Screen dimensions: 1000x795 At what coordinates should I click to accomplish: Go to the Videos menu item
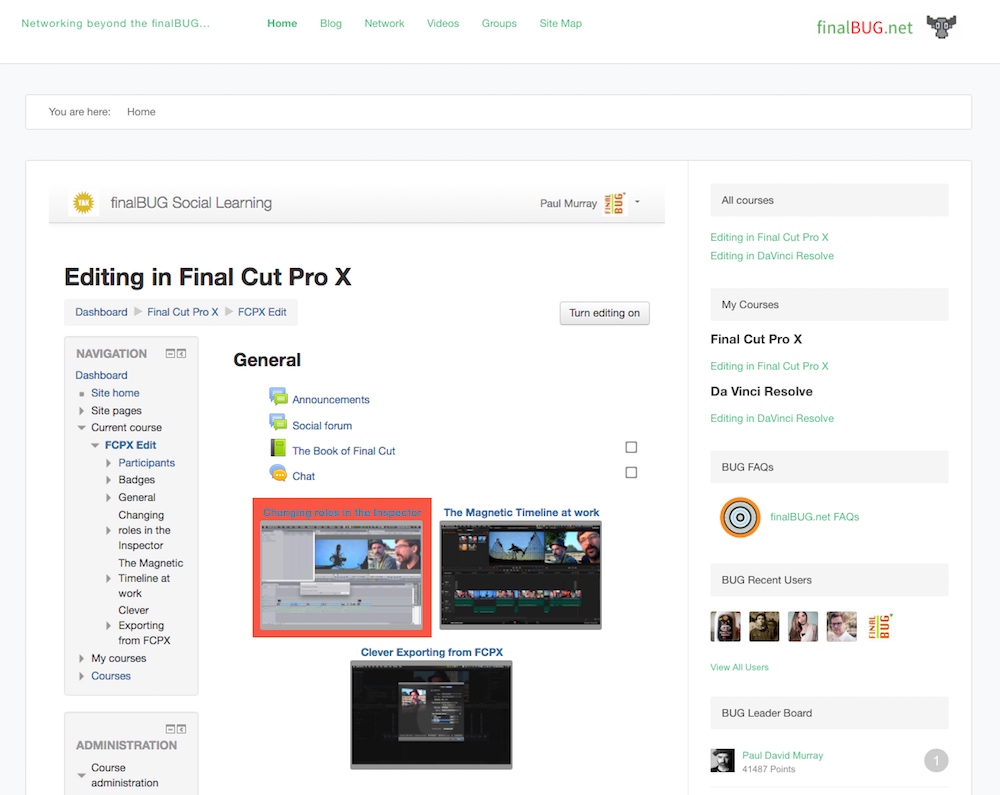(443, 23)
